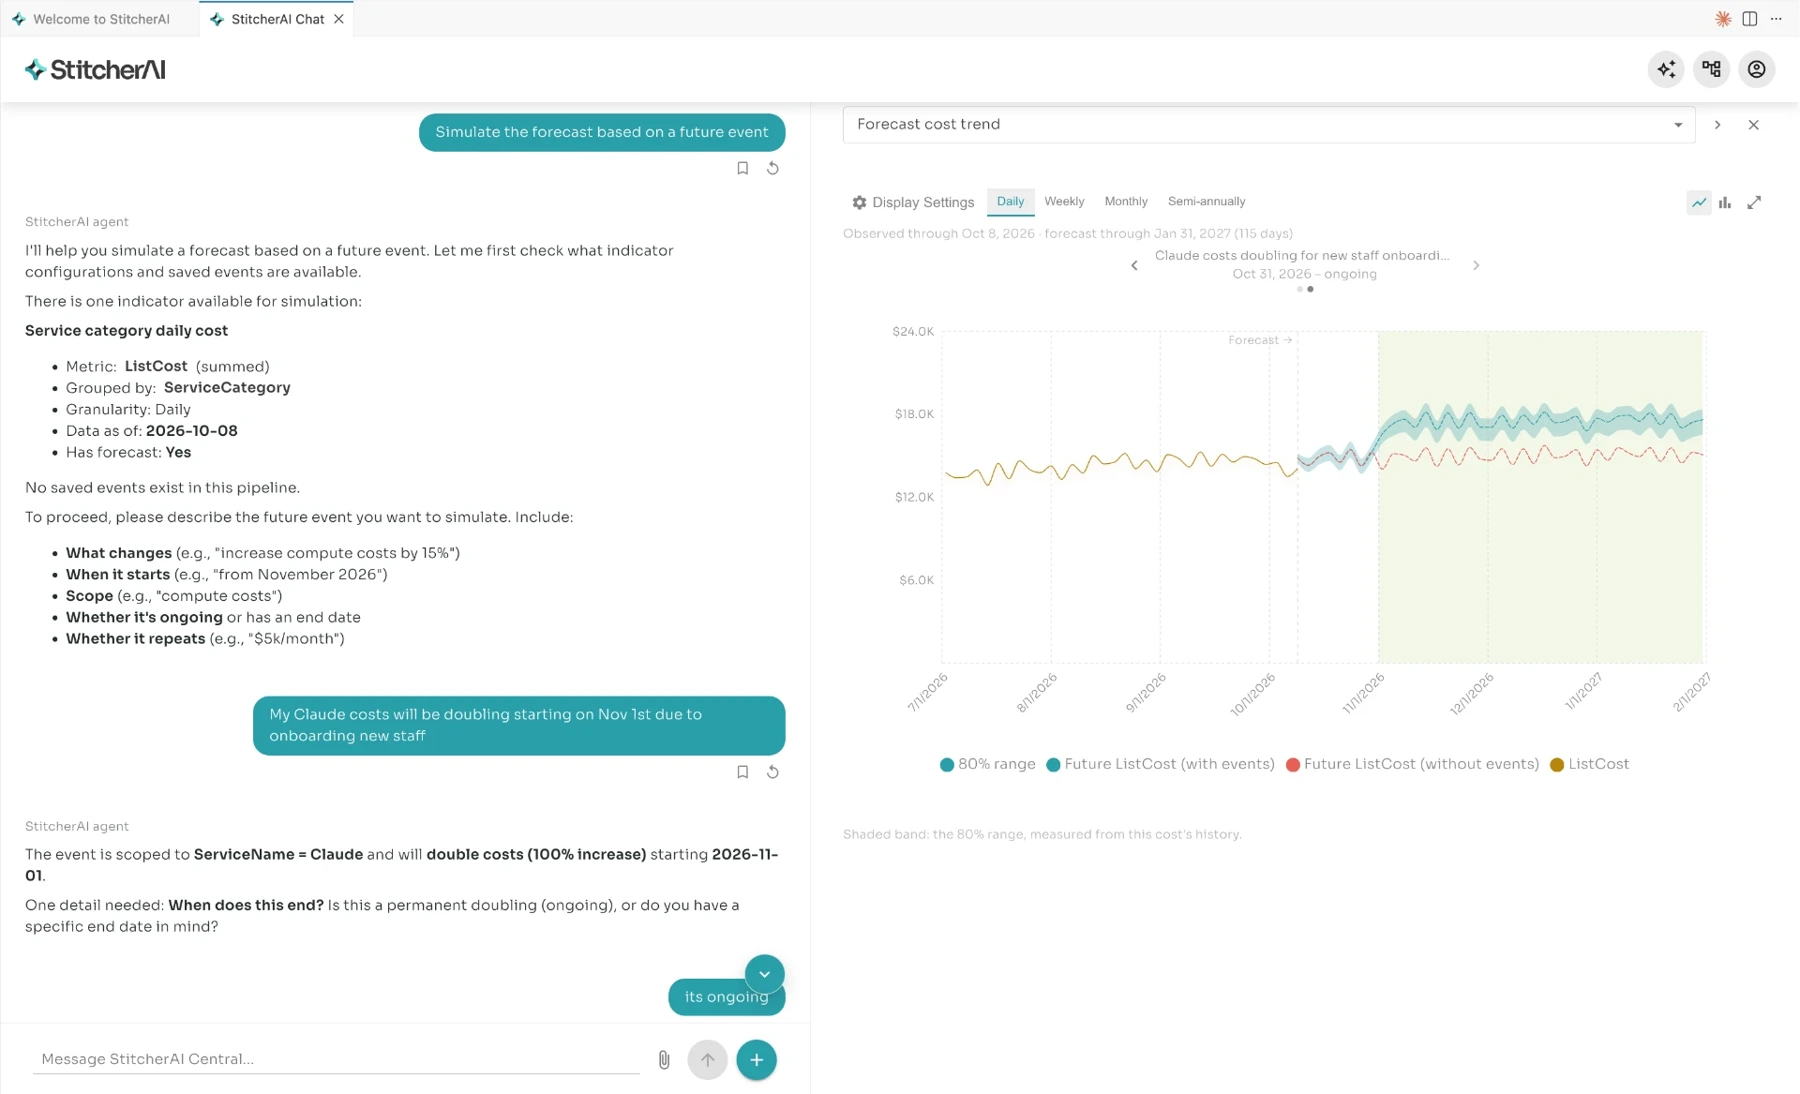The height and width of the screenshot is (1094, 1800).
Task: Open the more actions ellipsis menu
Action: 1776,19
